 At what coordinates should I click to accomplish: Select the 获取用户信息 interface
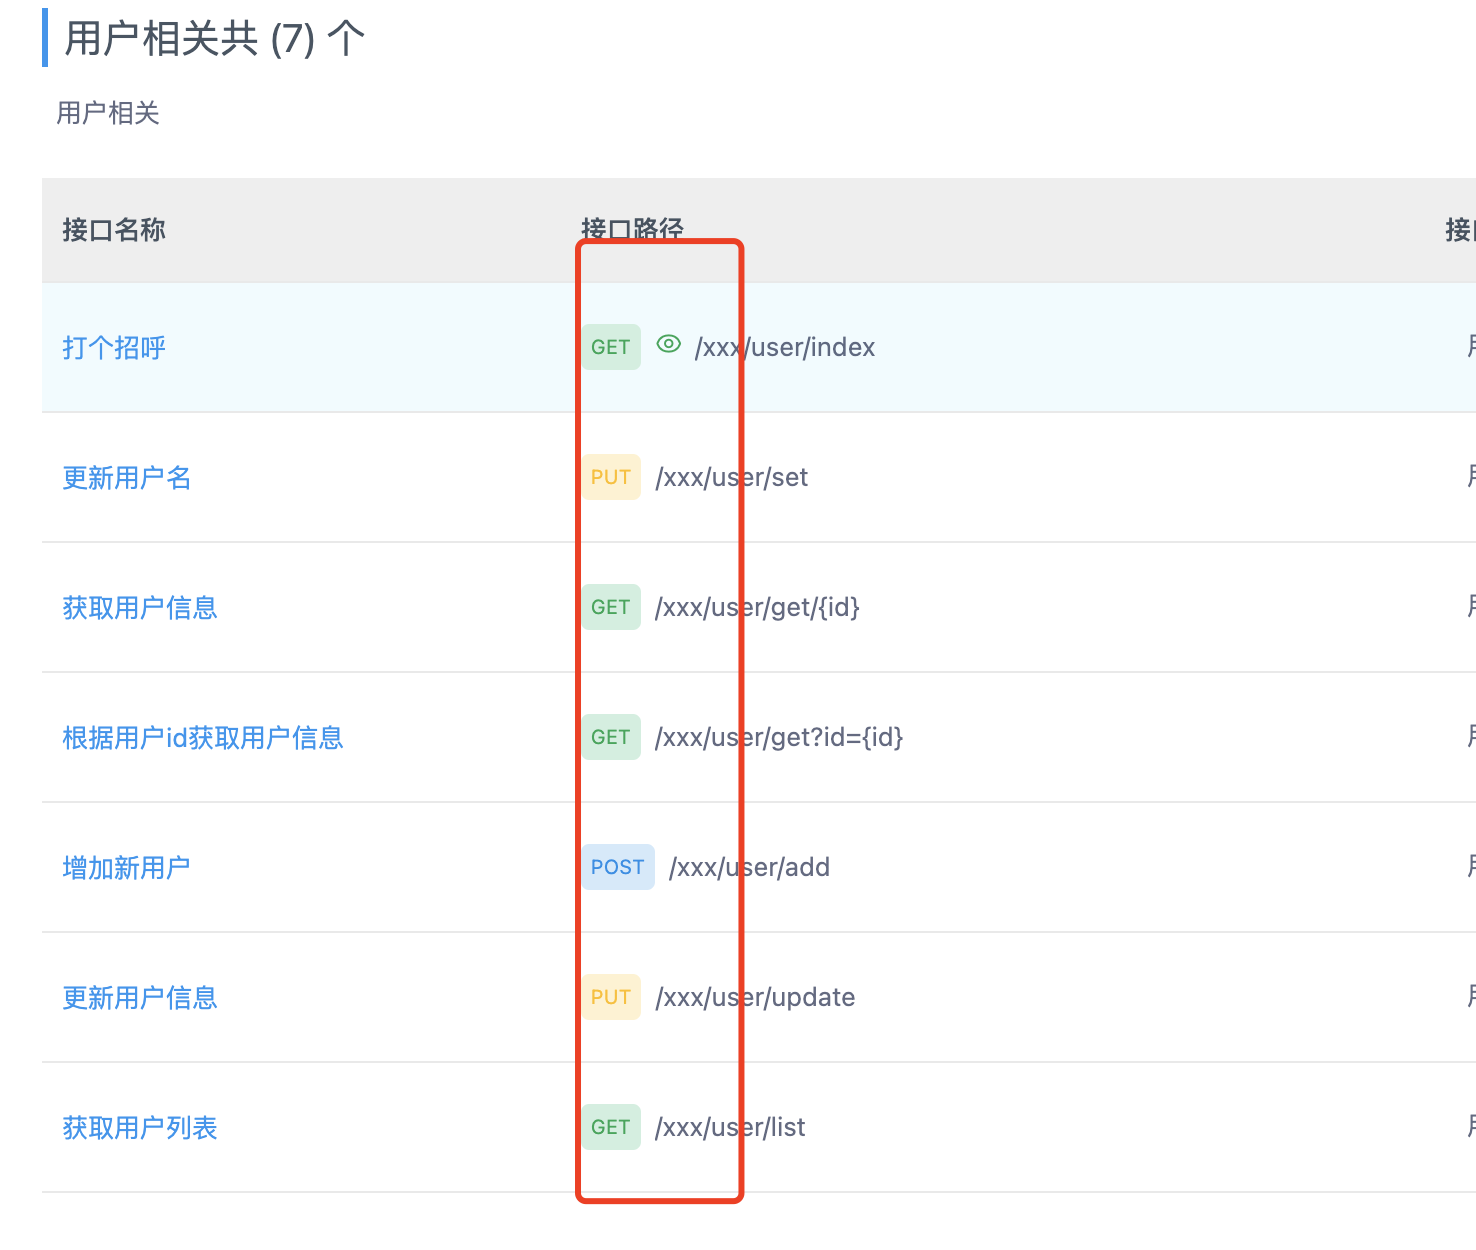point(139,608)
